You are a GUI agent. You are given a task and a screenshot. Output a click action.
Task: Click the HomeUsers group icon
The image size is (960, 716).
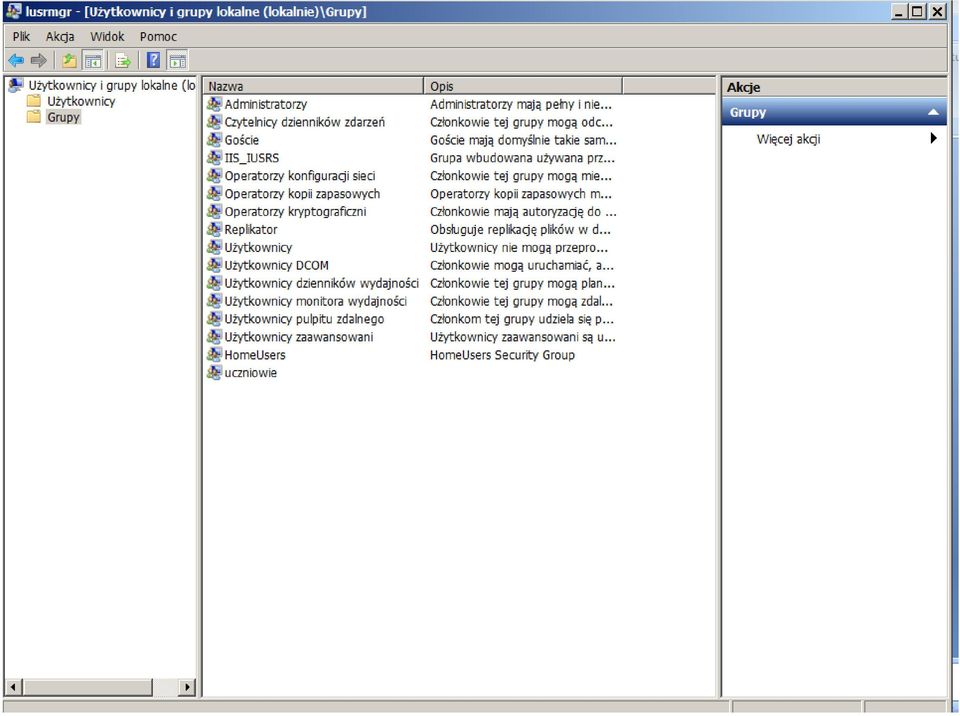214,355
